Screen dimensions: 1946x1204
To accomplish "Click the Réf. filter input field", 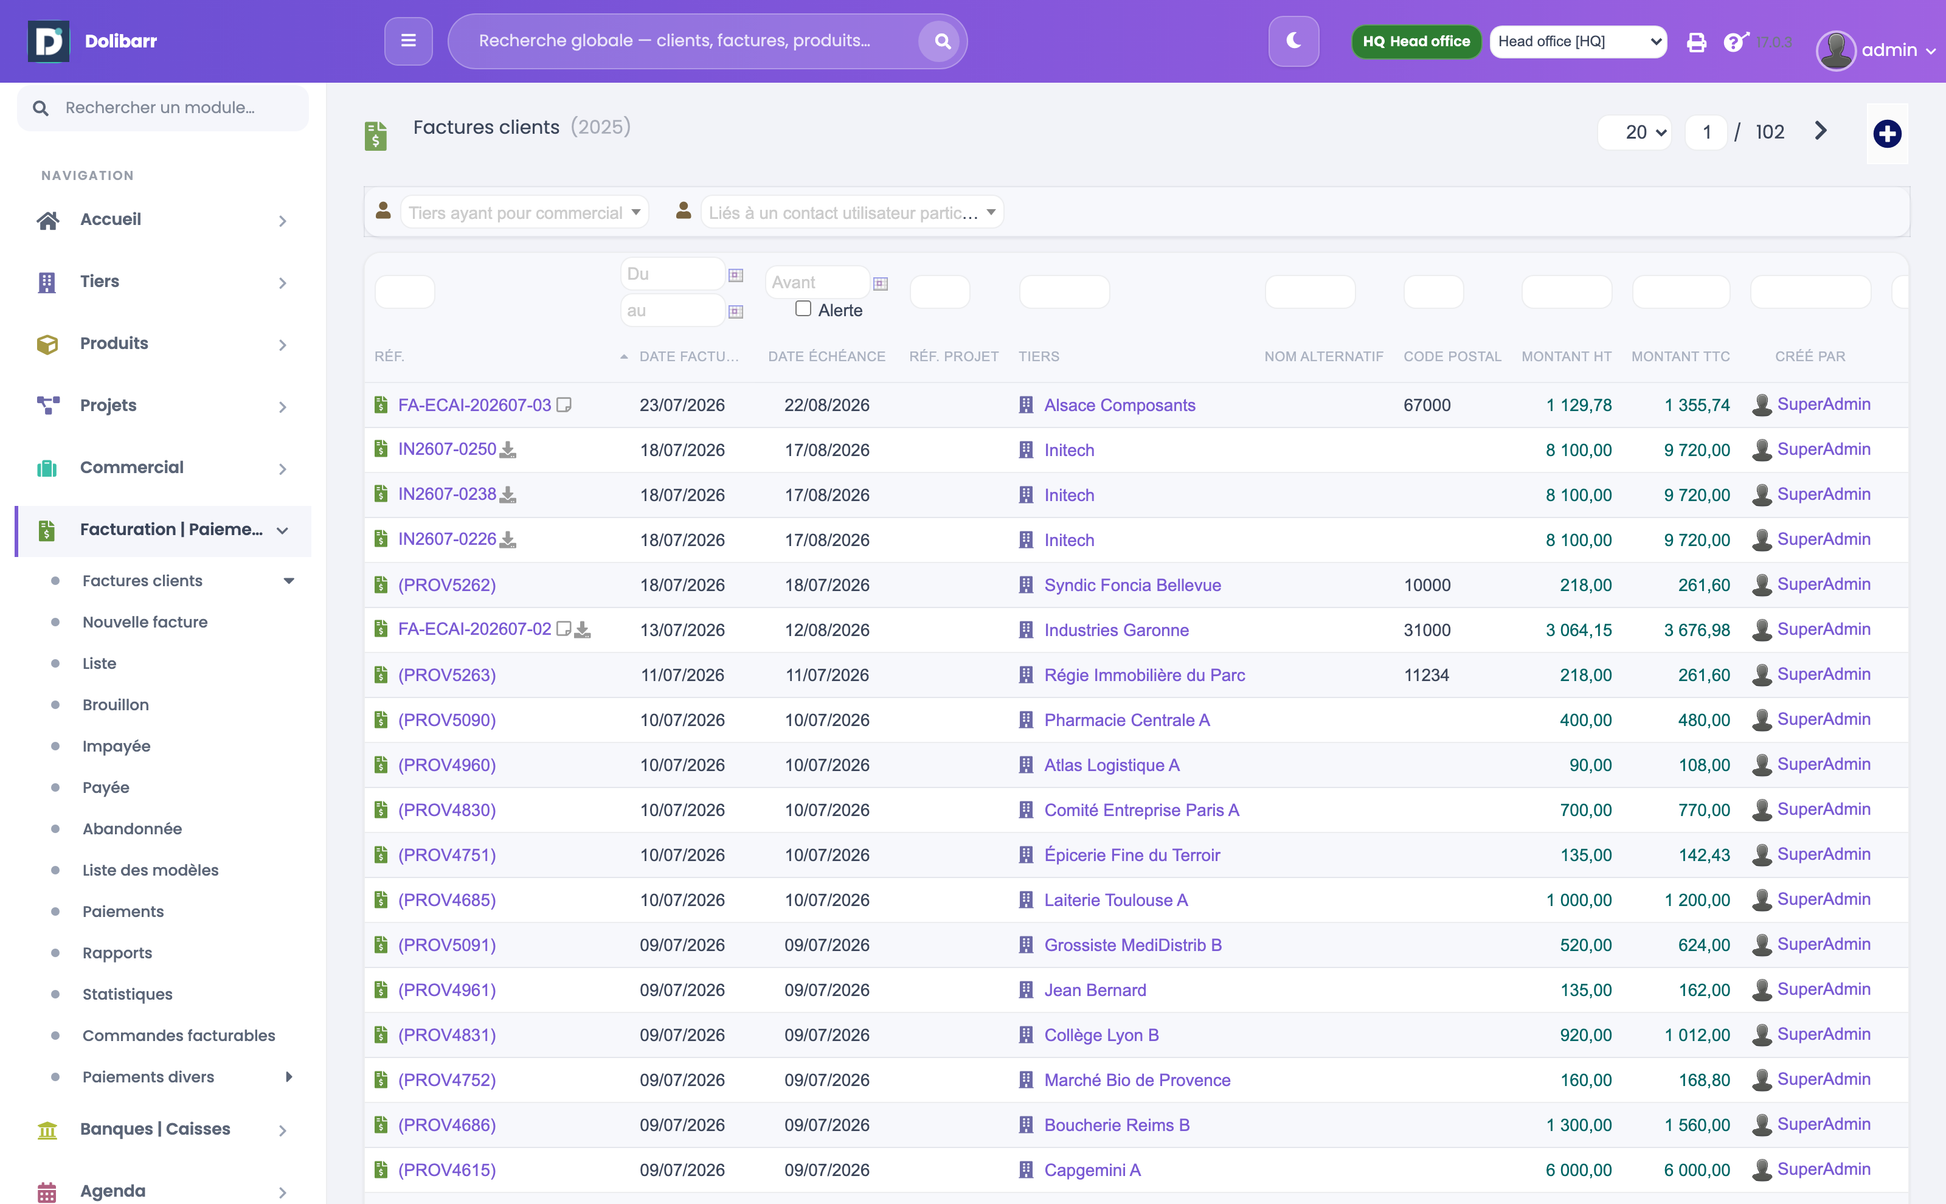I will [x=404, y=292].
